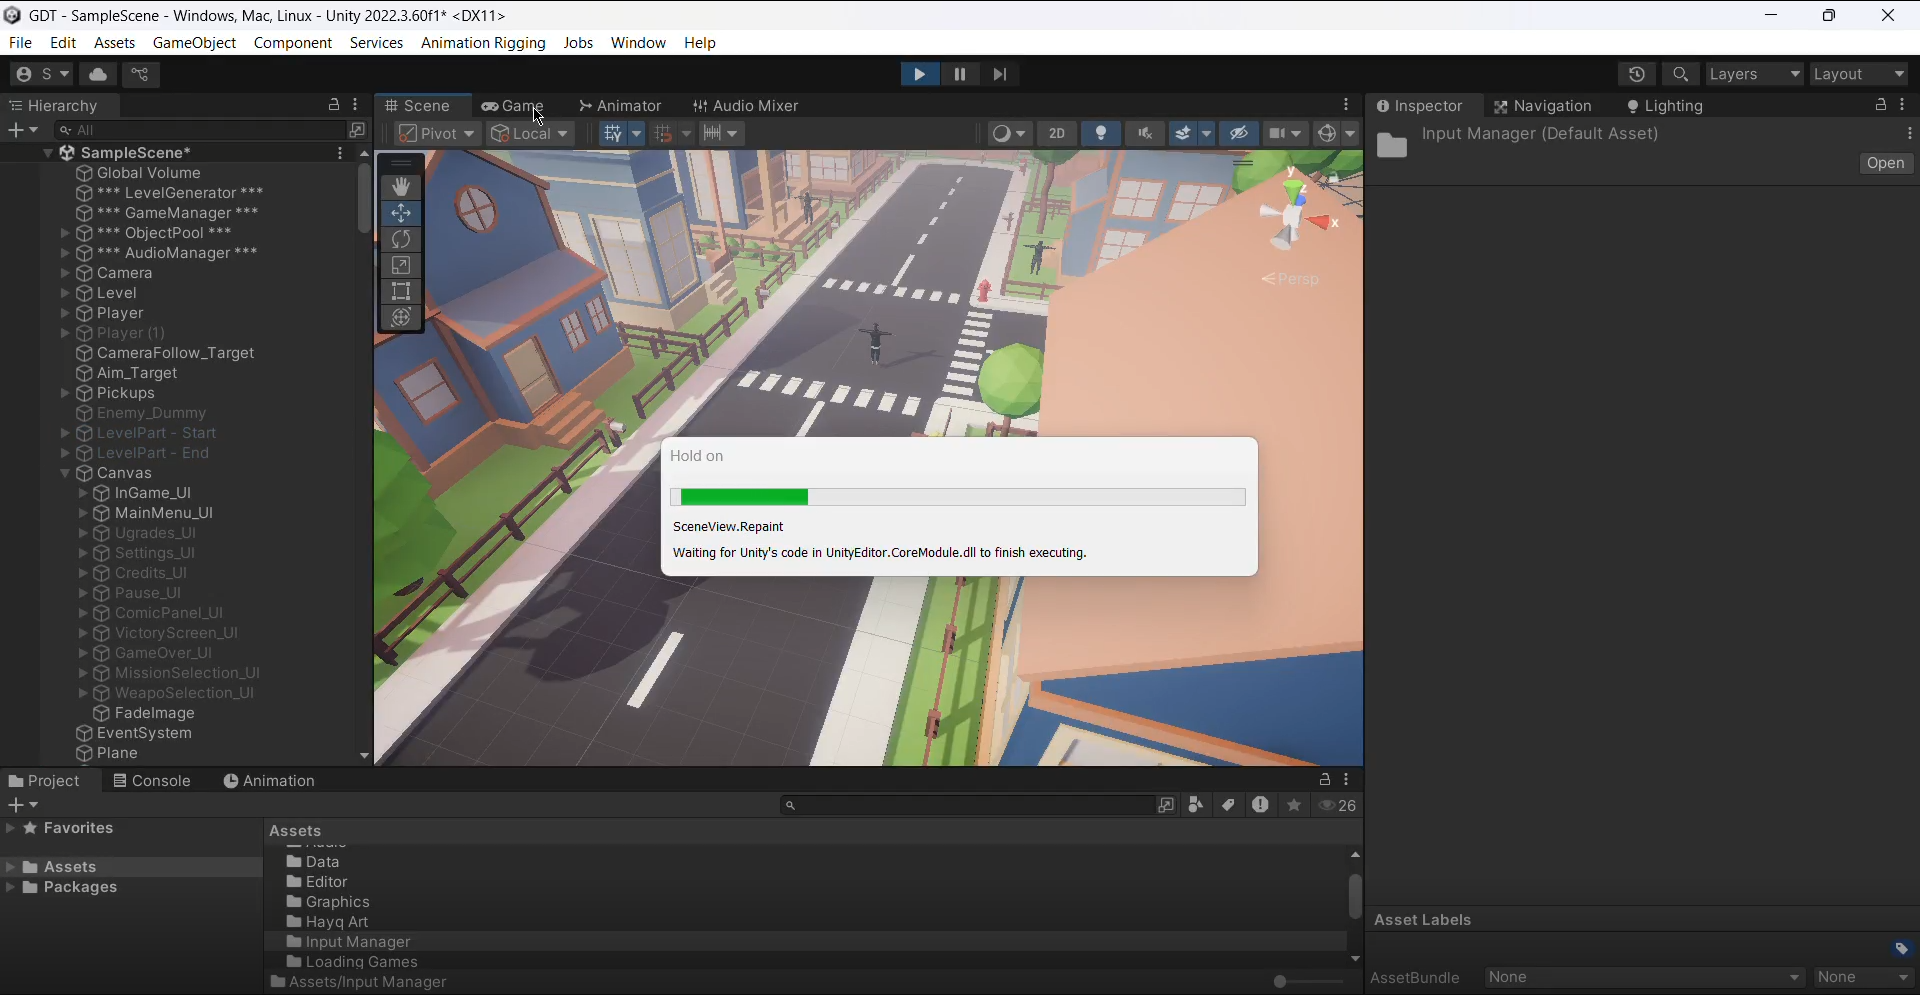Open the Window menu
This screenshot has height=995, width=1920.
[638, 43]
